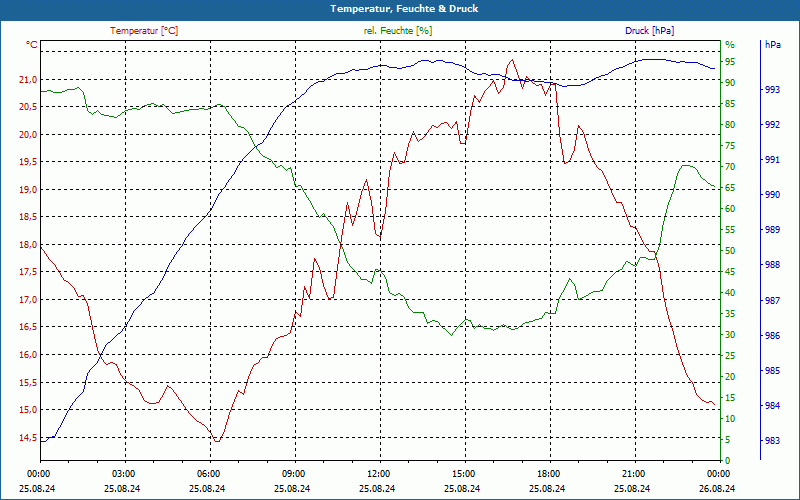Select the blue "Druck [hPa]" legend label
This screenshot has width=800, height=500.
coord(649,31)
